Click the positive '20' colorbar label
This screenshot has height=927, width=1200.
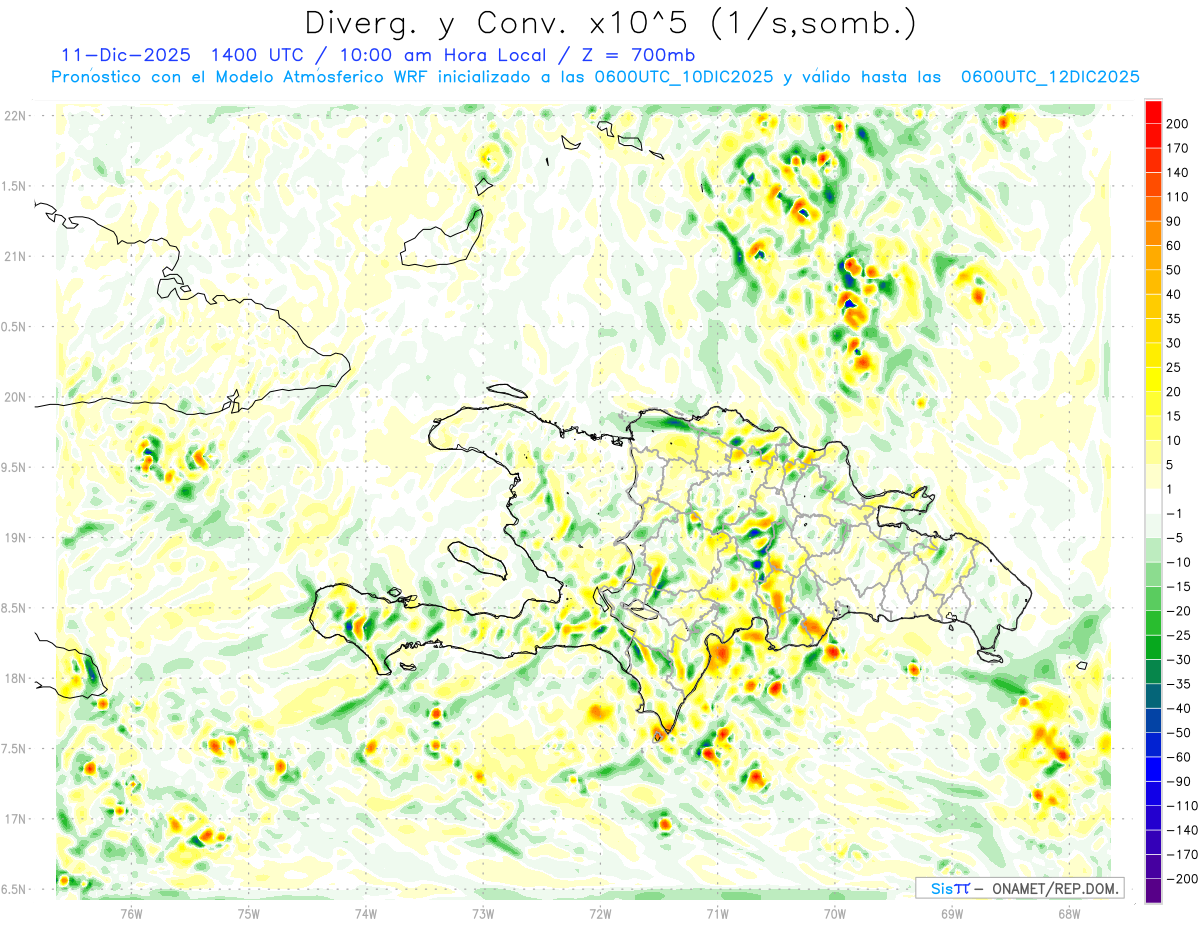(1175, 392)
